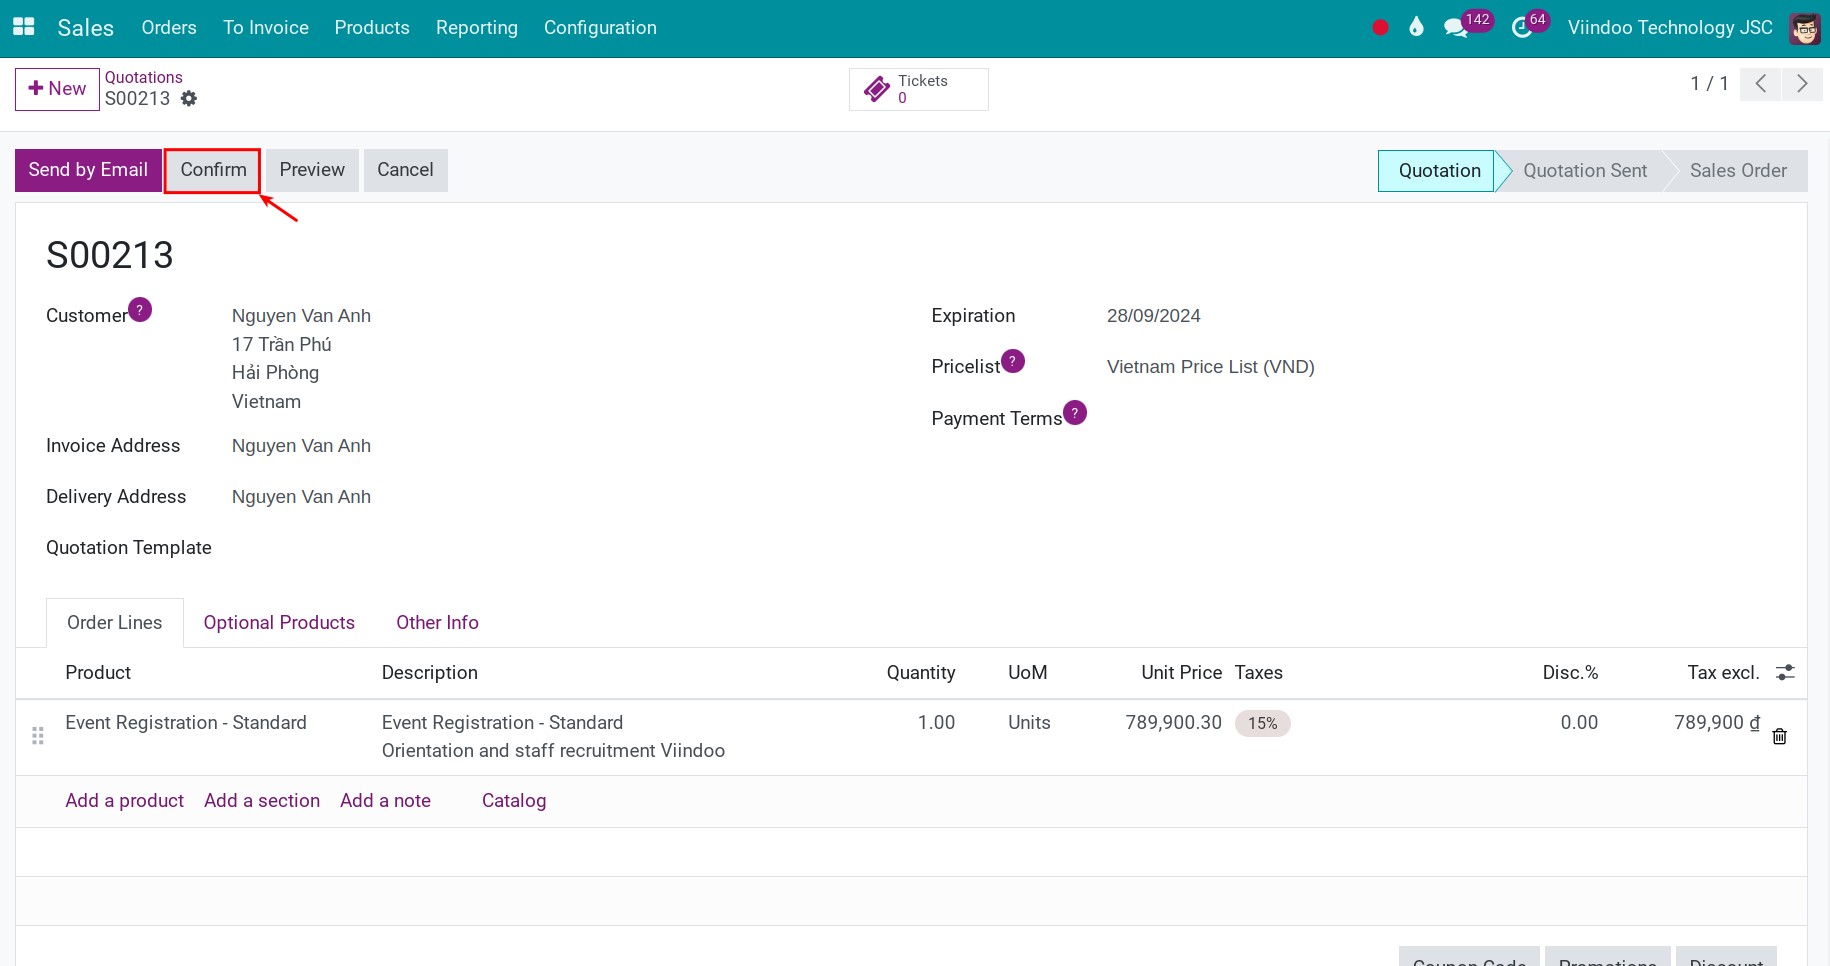Open the Reporting menu
The width and height of the screenshot is (1830, 966).
[x=477, y=28]
